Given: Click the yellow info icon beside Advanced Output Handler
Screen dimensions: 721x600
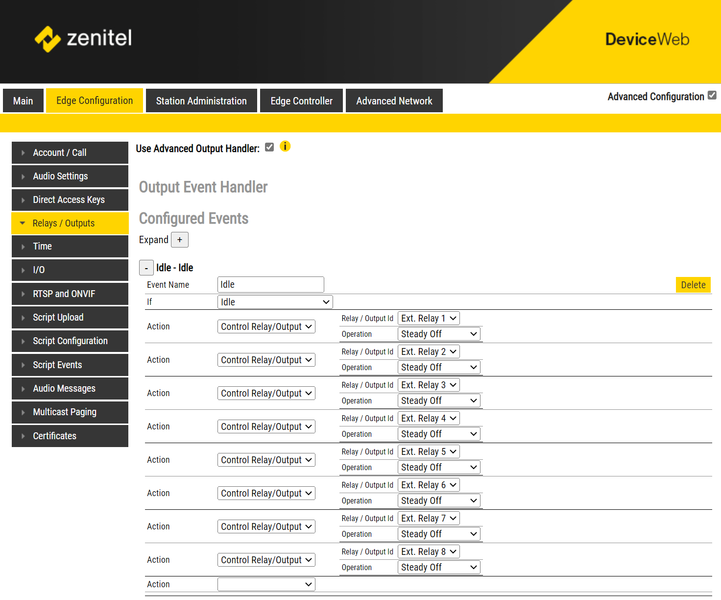Looking at the screenshot, I should point(285,147).
